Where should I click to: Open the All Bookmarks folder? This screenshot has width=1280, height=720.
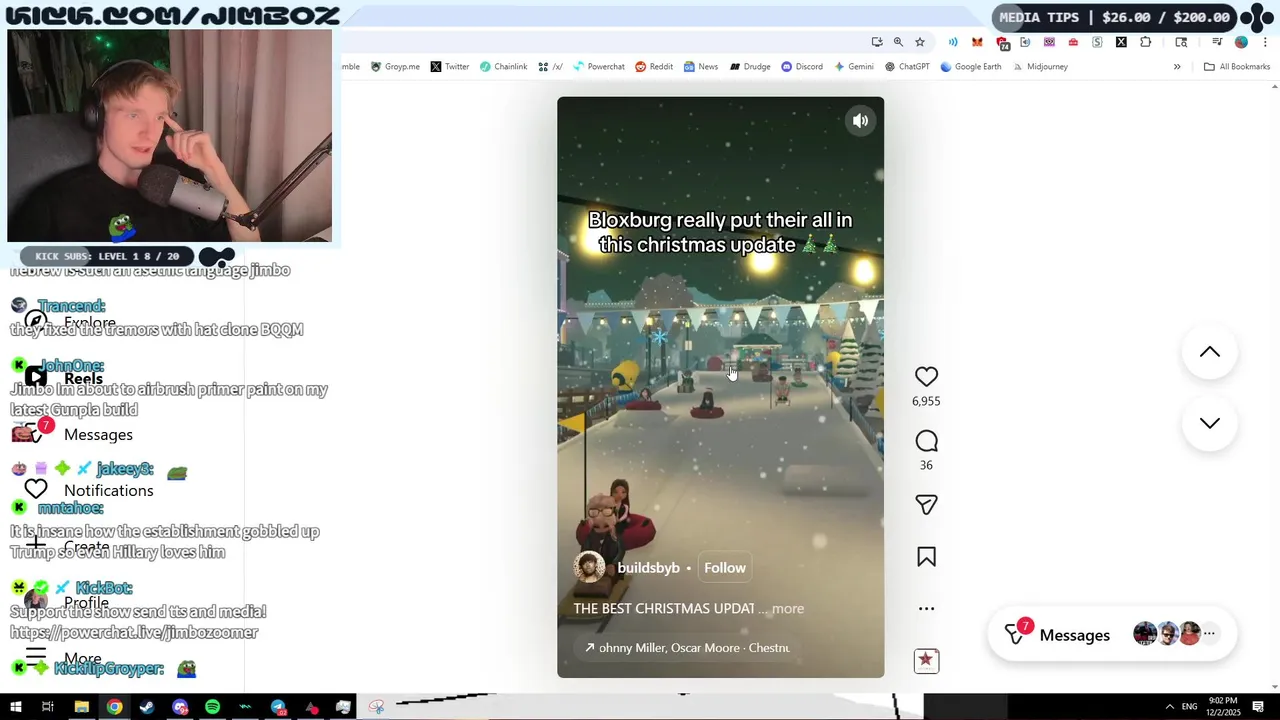(1237, 67)
